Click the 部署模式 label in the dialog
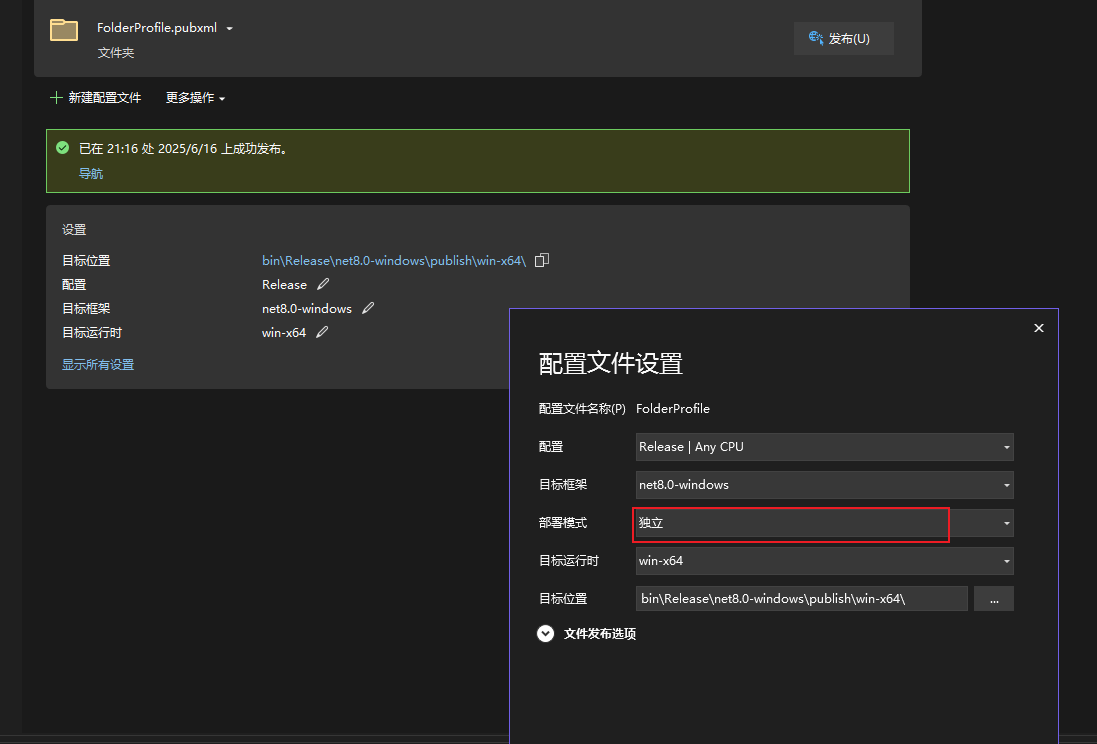 563,523
